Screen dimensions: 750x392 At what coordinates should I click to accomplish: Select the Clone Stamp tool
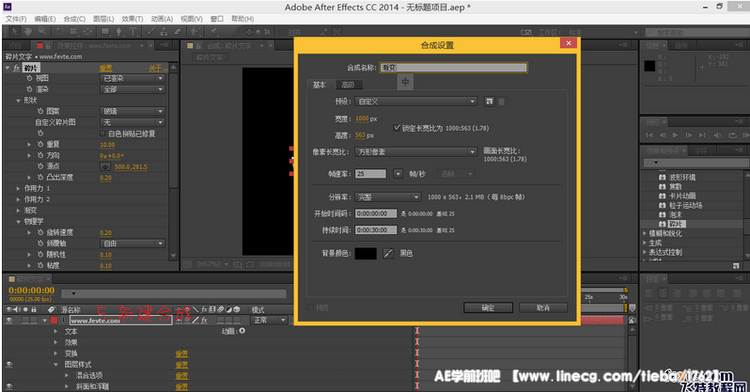164,32
